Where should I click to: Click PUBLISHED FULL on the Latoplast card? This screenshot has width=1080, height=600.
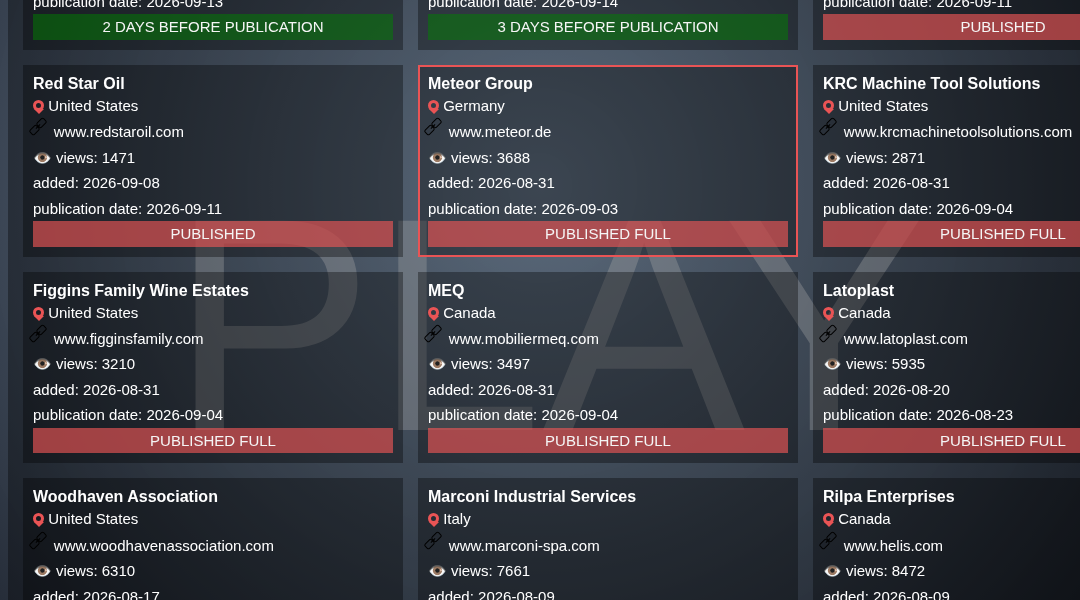[951, 441]
